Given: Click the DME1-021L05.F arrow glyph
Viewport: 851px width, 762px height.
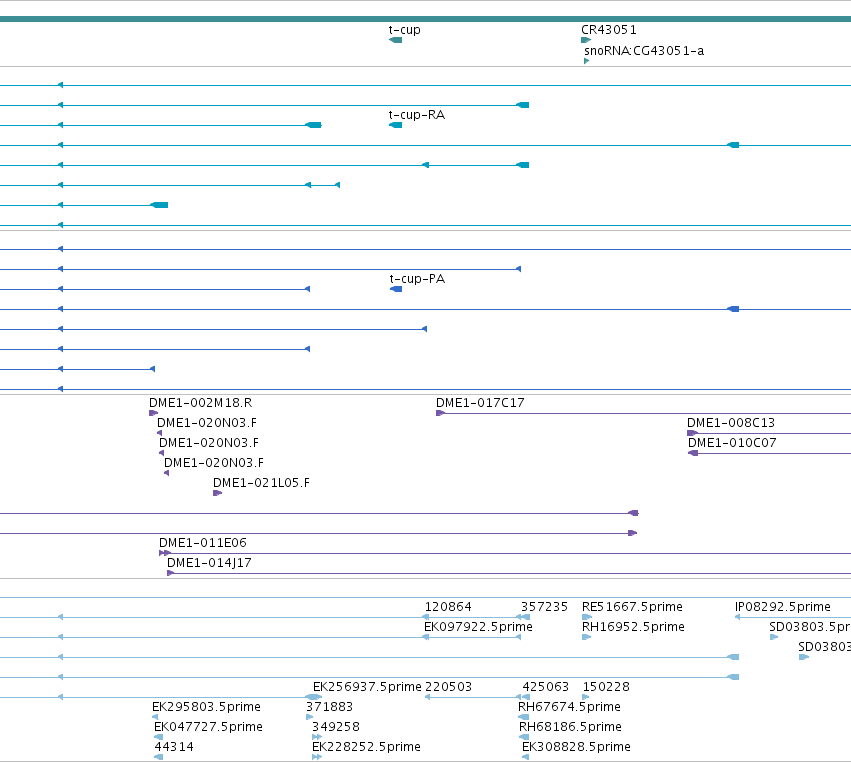Looking at the screenshot, I should coord(218,493).
